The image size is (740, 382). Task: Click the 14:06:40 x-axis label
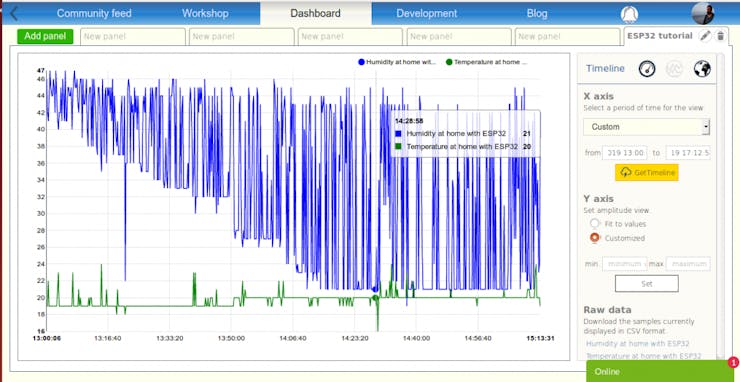(x=293, y=338)
